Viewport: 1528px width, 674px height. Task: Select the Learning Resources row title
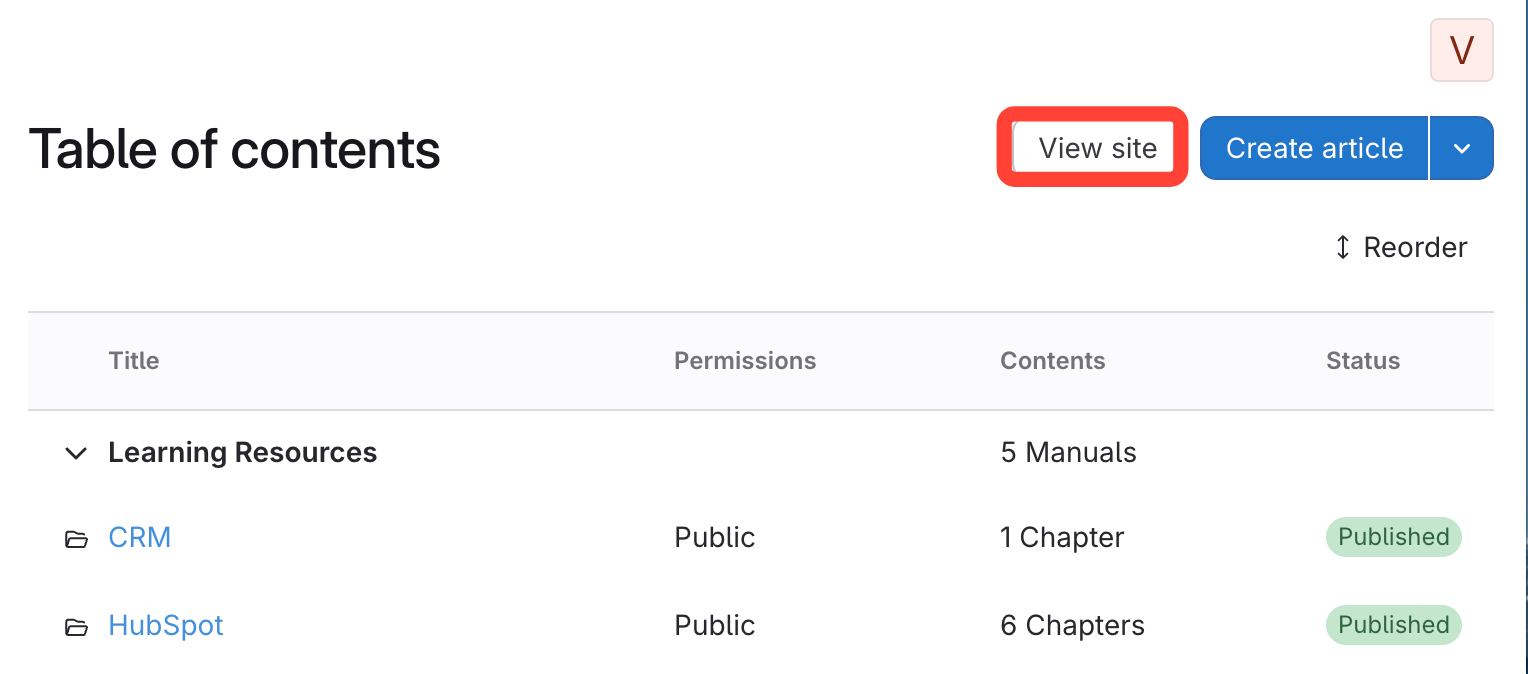pos(243,453)
